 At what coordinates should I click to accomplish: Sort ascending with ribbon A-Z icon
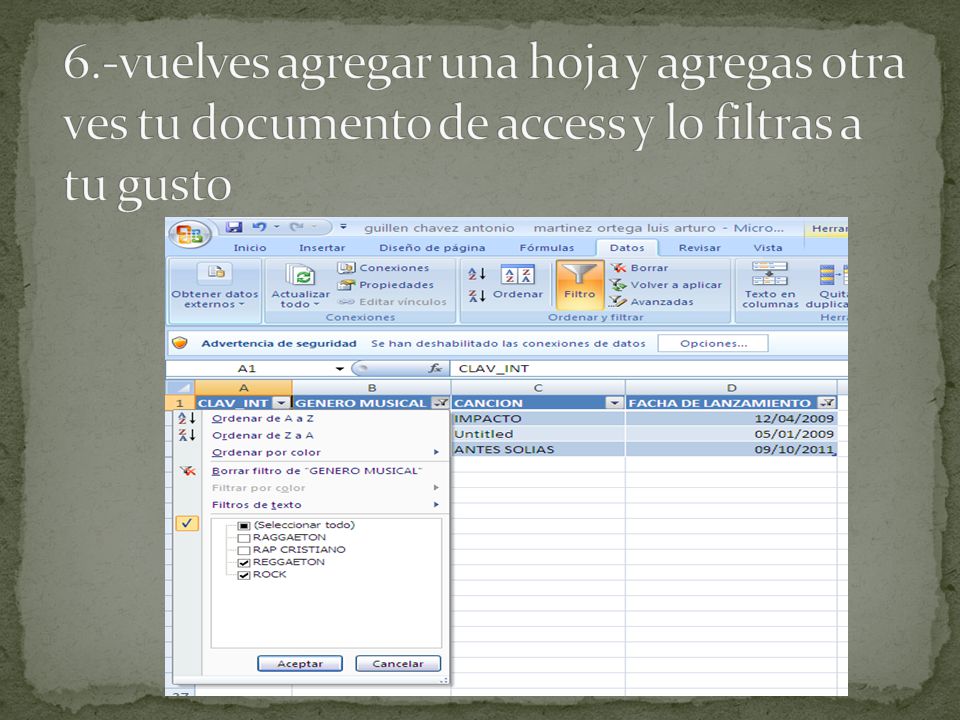477,274
